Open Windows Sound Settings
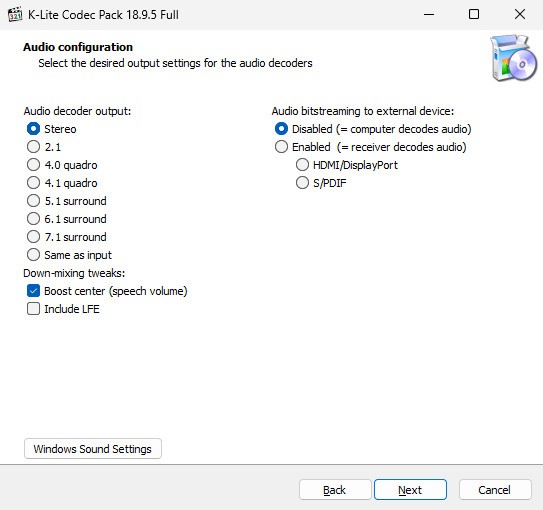The image size is (543, 510). [93, 449]
